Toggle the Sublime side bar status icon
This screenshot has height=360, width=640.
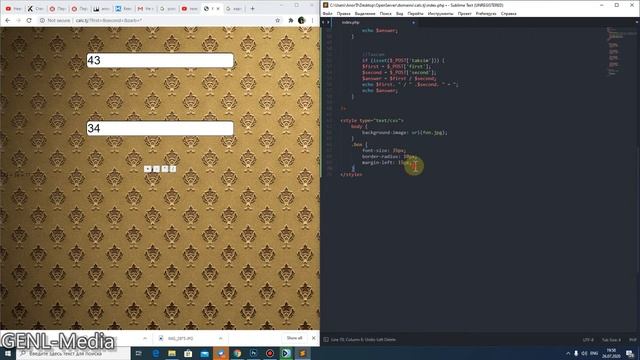tap(326, 340)
